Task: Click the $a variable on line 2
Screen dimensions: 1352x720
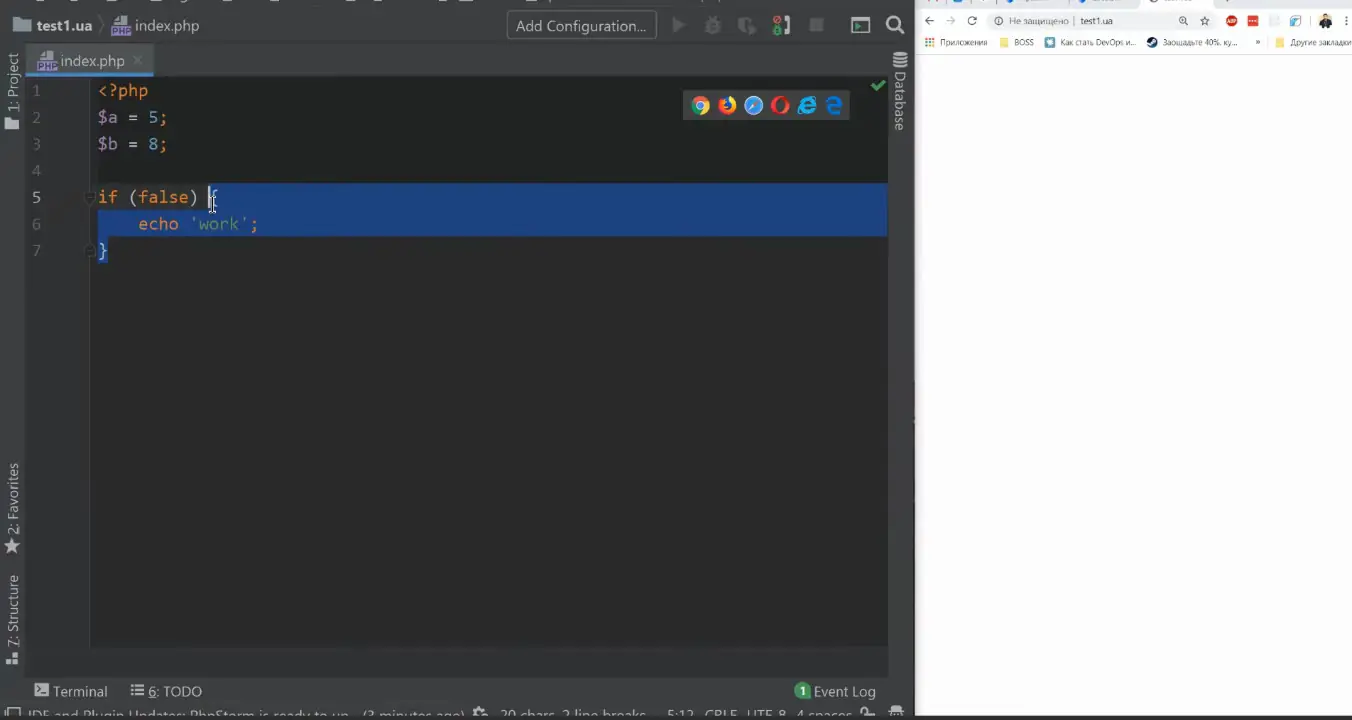Action: click(108, 118)
